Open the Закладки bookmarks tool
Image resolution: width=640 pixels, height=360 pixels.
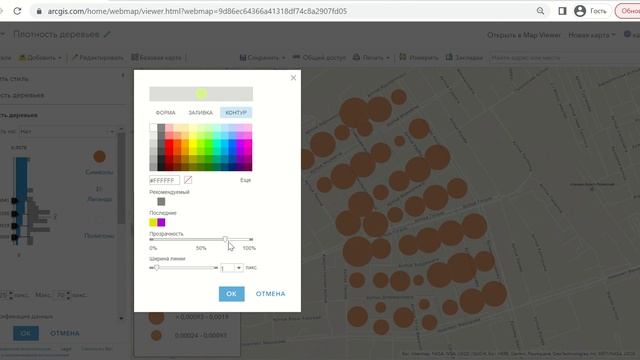click(464, 58)
